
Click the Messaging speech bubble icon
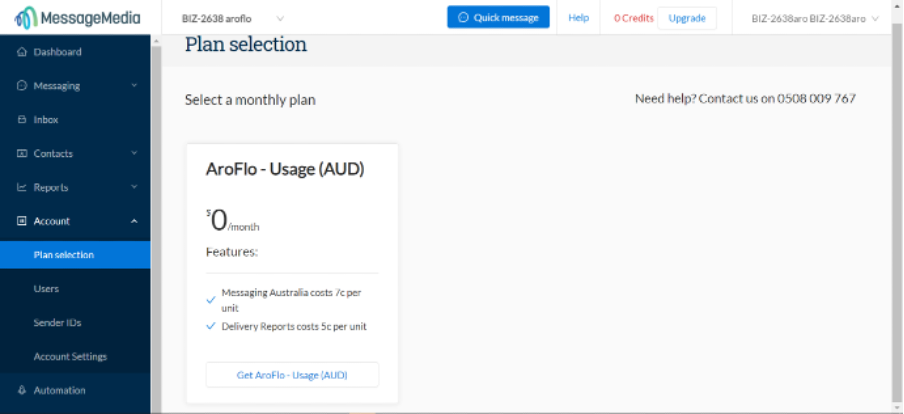coord(22,85)
